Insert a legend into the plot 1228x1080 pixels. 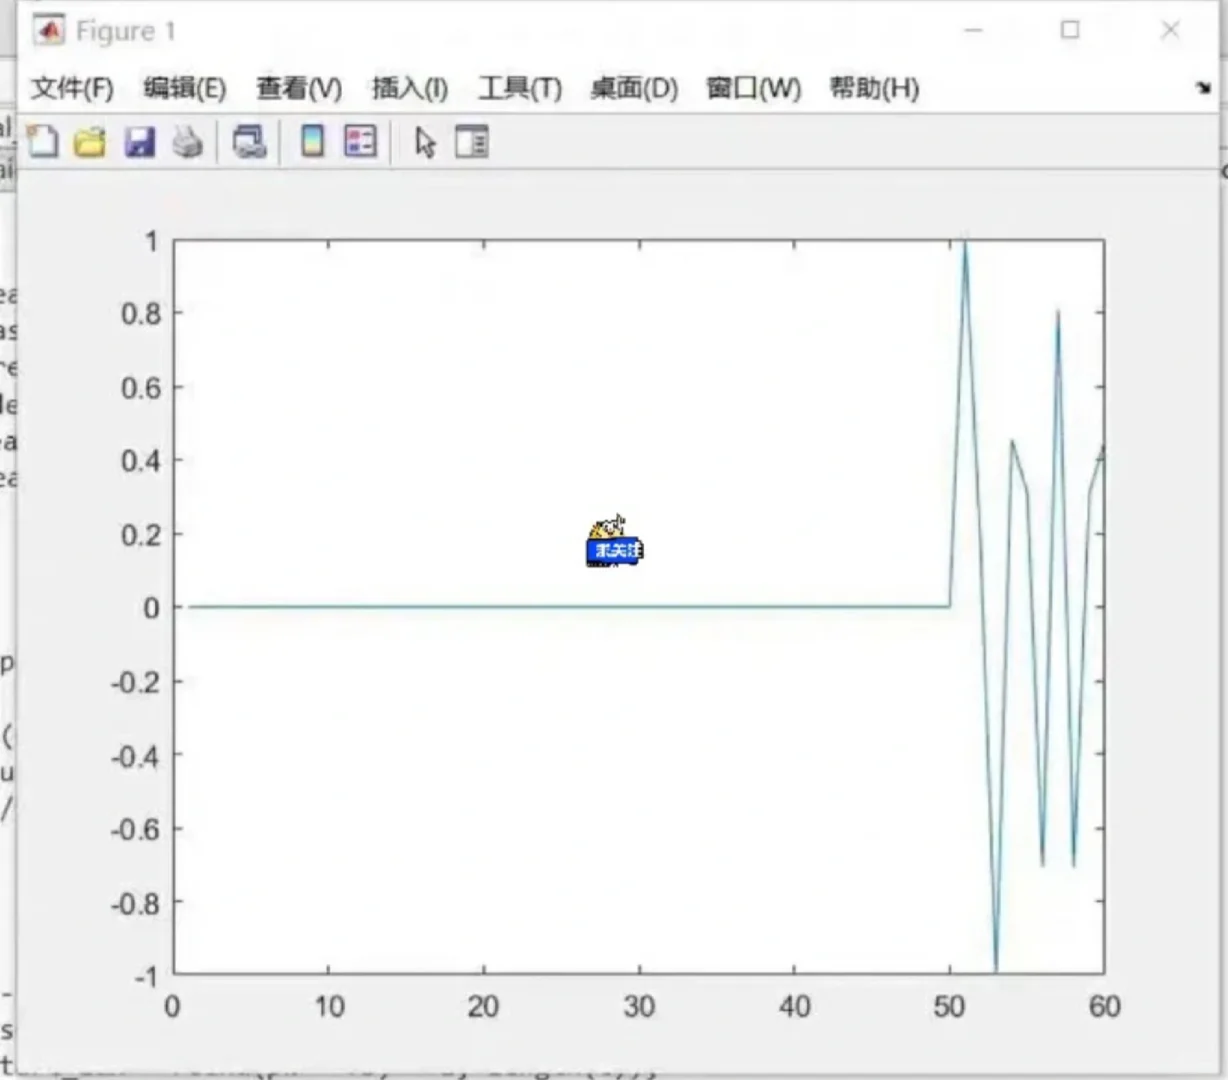(x=359, y=142)
